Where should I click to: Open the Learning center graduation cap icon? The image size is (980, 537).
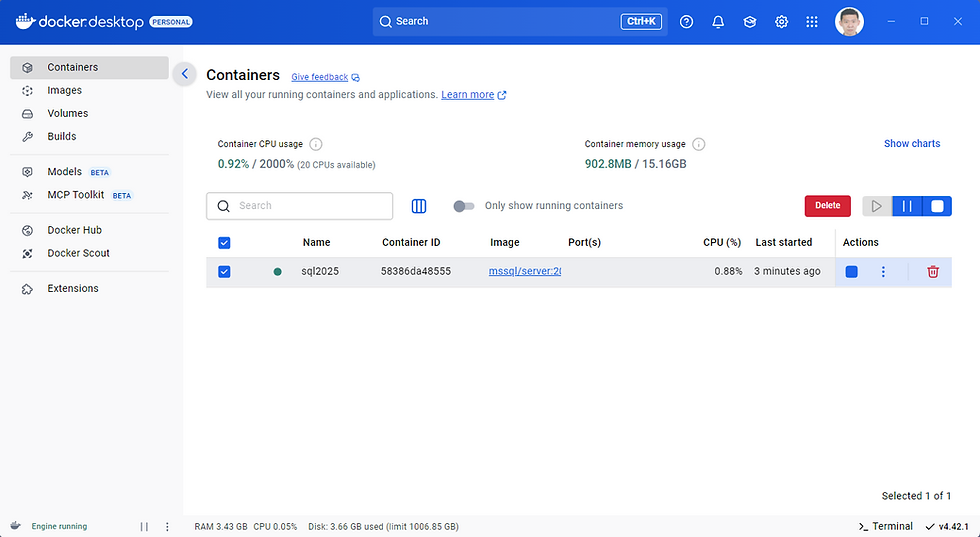pyautogui.click(x=749, y=22)
